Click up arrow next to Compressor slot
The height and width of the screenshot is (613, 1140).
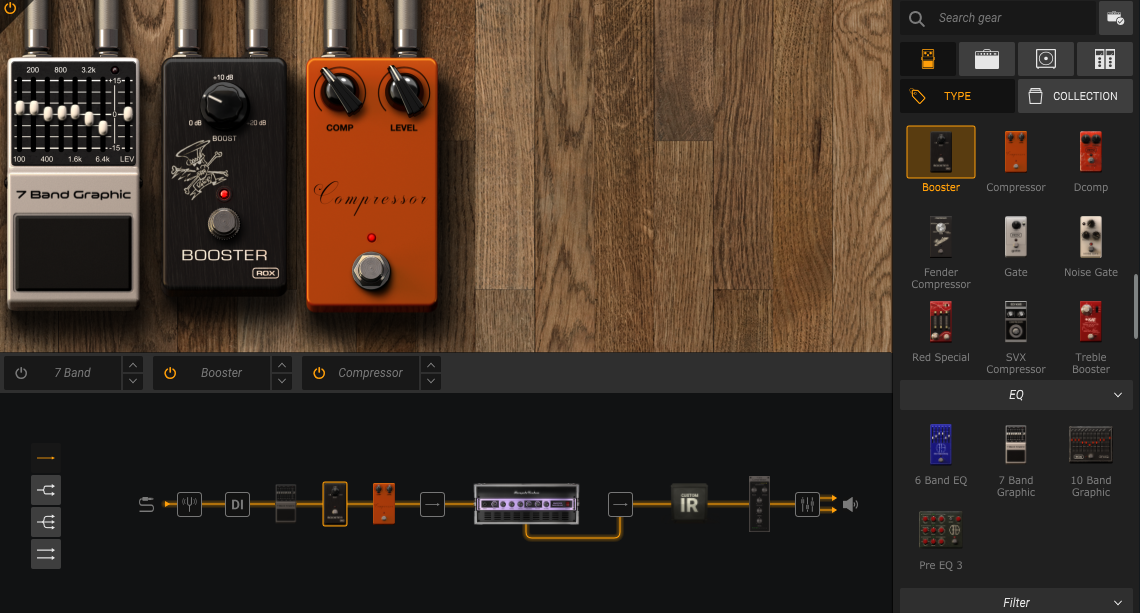pyautogui.click(x=431, y=364)
